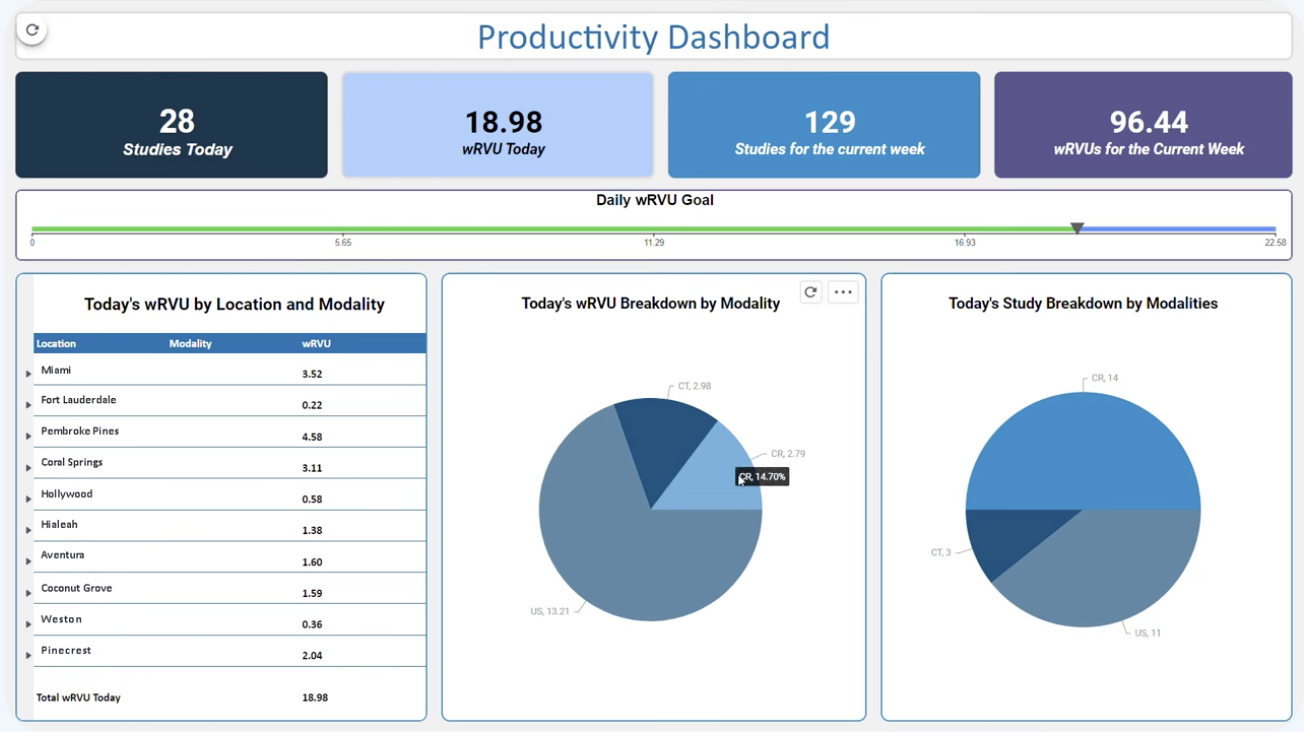Select the wRVU Today summary card
The height and width of the screenshot is (732, 1304).
tap(497, 125)
